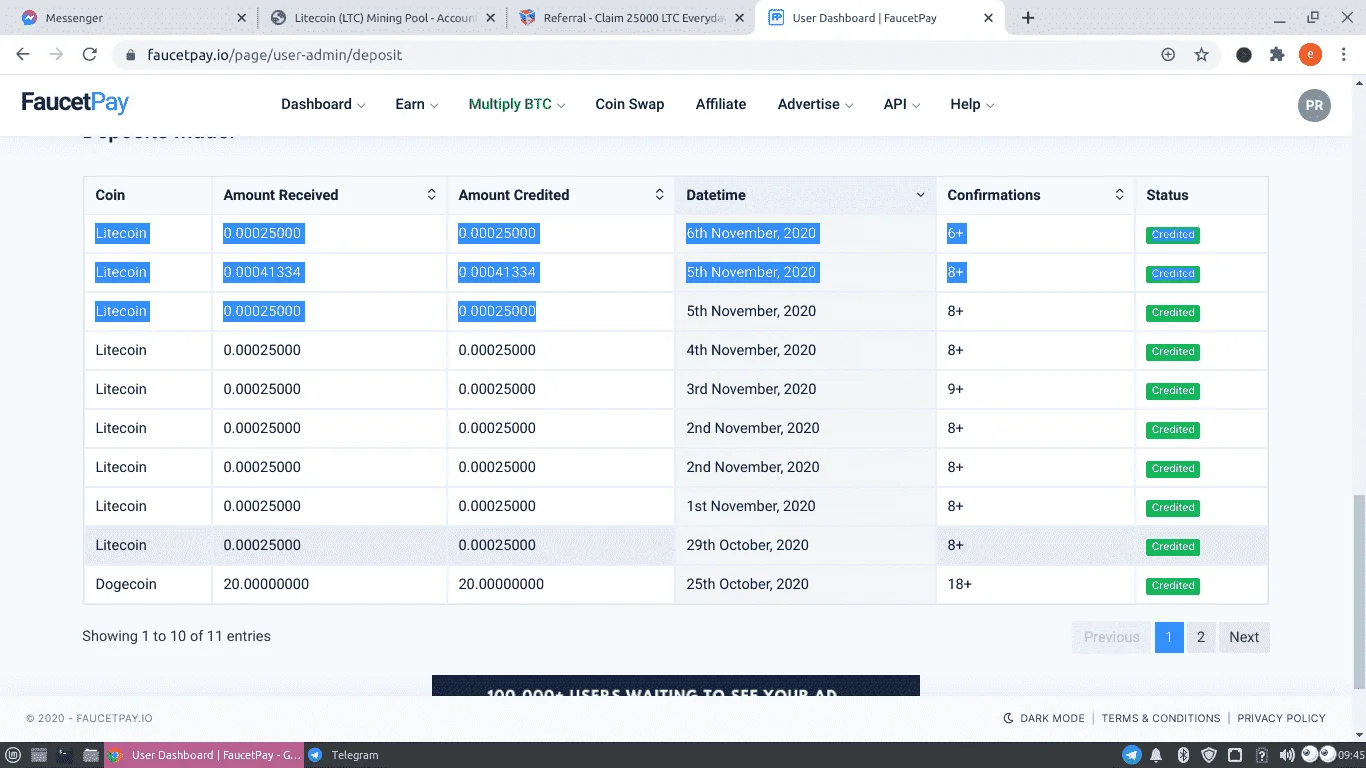Open the Affiliate page

721,104
